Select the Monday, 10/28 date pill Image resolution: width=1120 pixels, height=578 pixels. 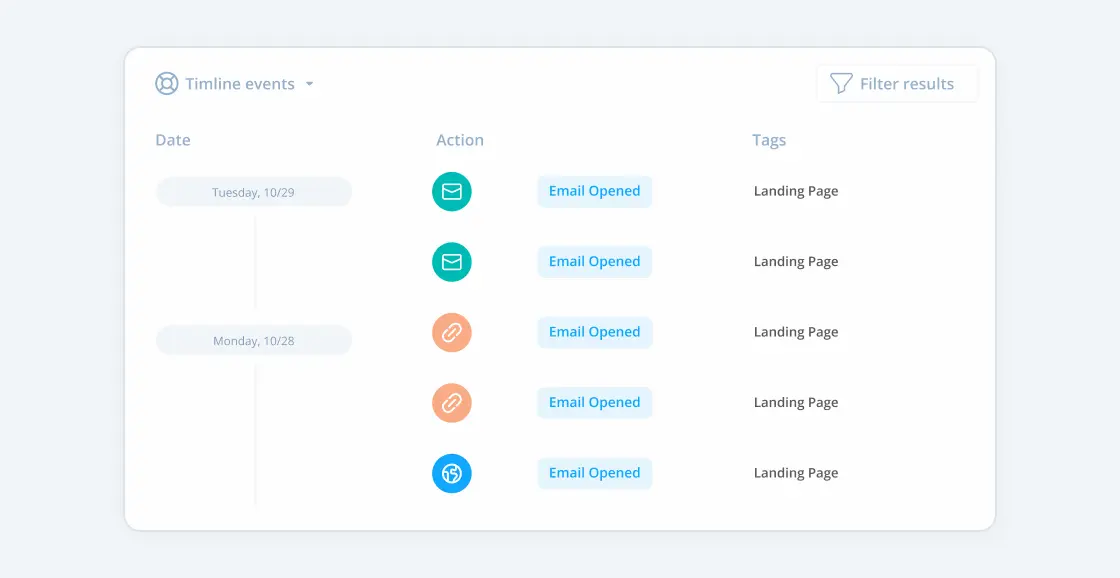253,340
